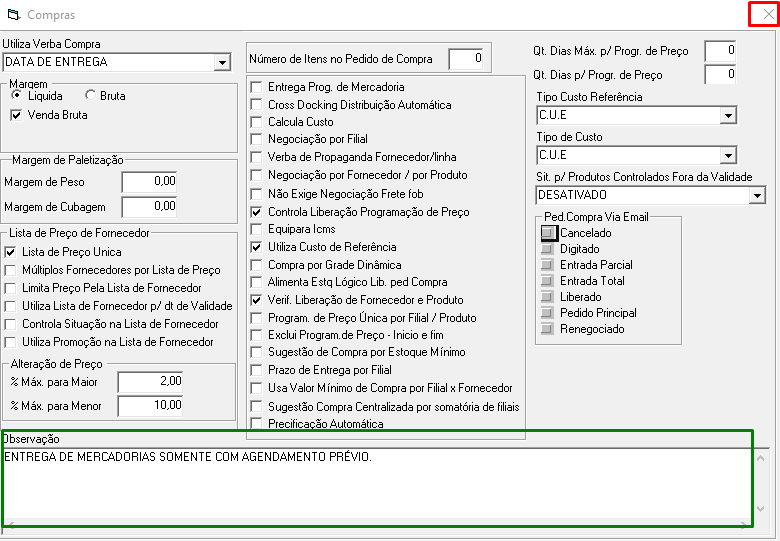The height and width of the screenshot is (541, 780).
Task: Click the Qt. Dias p/ Progr. de Preço field
Action: click(x=720, y=75)
